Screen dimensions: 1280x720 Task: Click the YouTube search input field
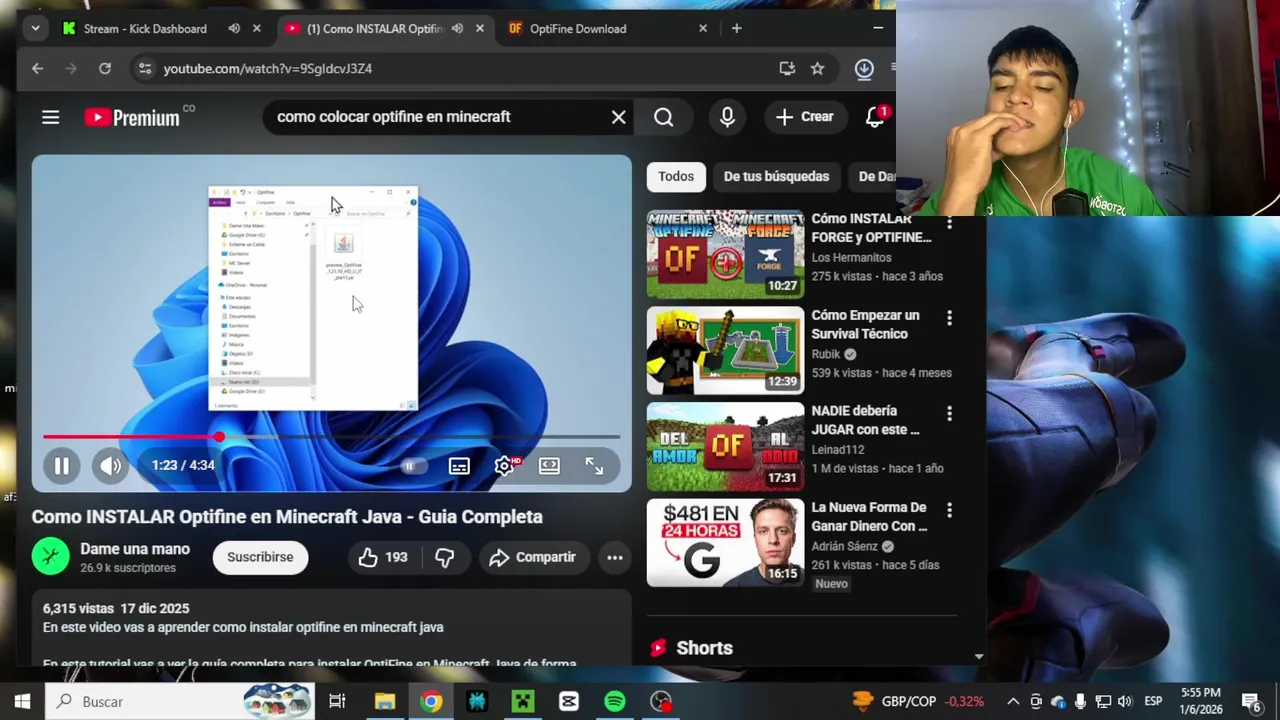(x=440, y=117)
